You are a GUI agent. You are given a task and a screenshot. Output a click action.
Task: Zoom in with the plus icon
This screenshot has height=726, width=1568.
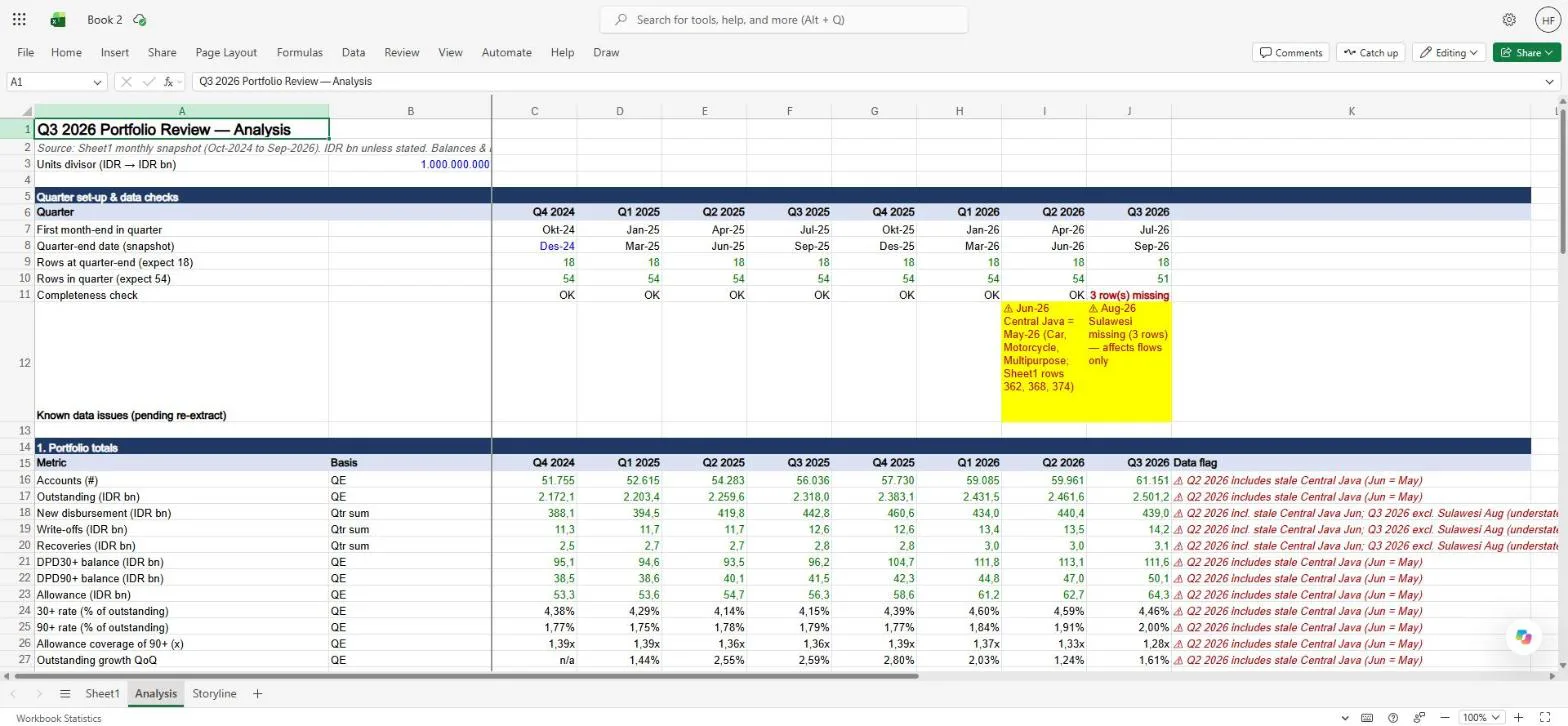pyautogui.click(x=1519, y=717)
